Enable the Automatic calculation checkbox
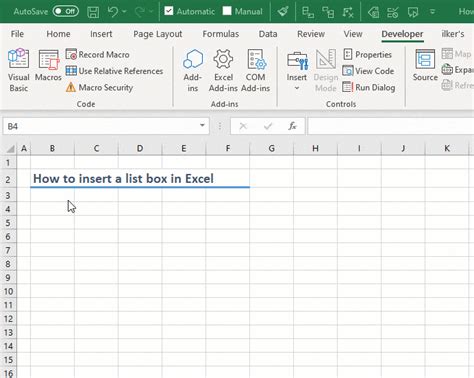 (169, 11)
